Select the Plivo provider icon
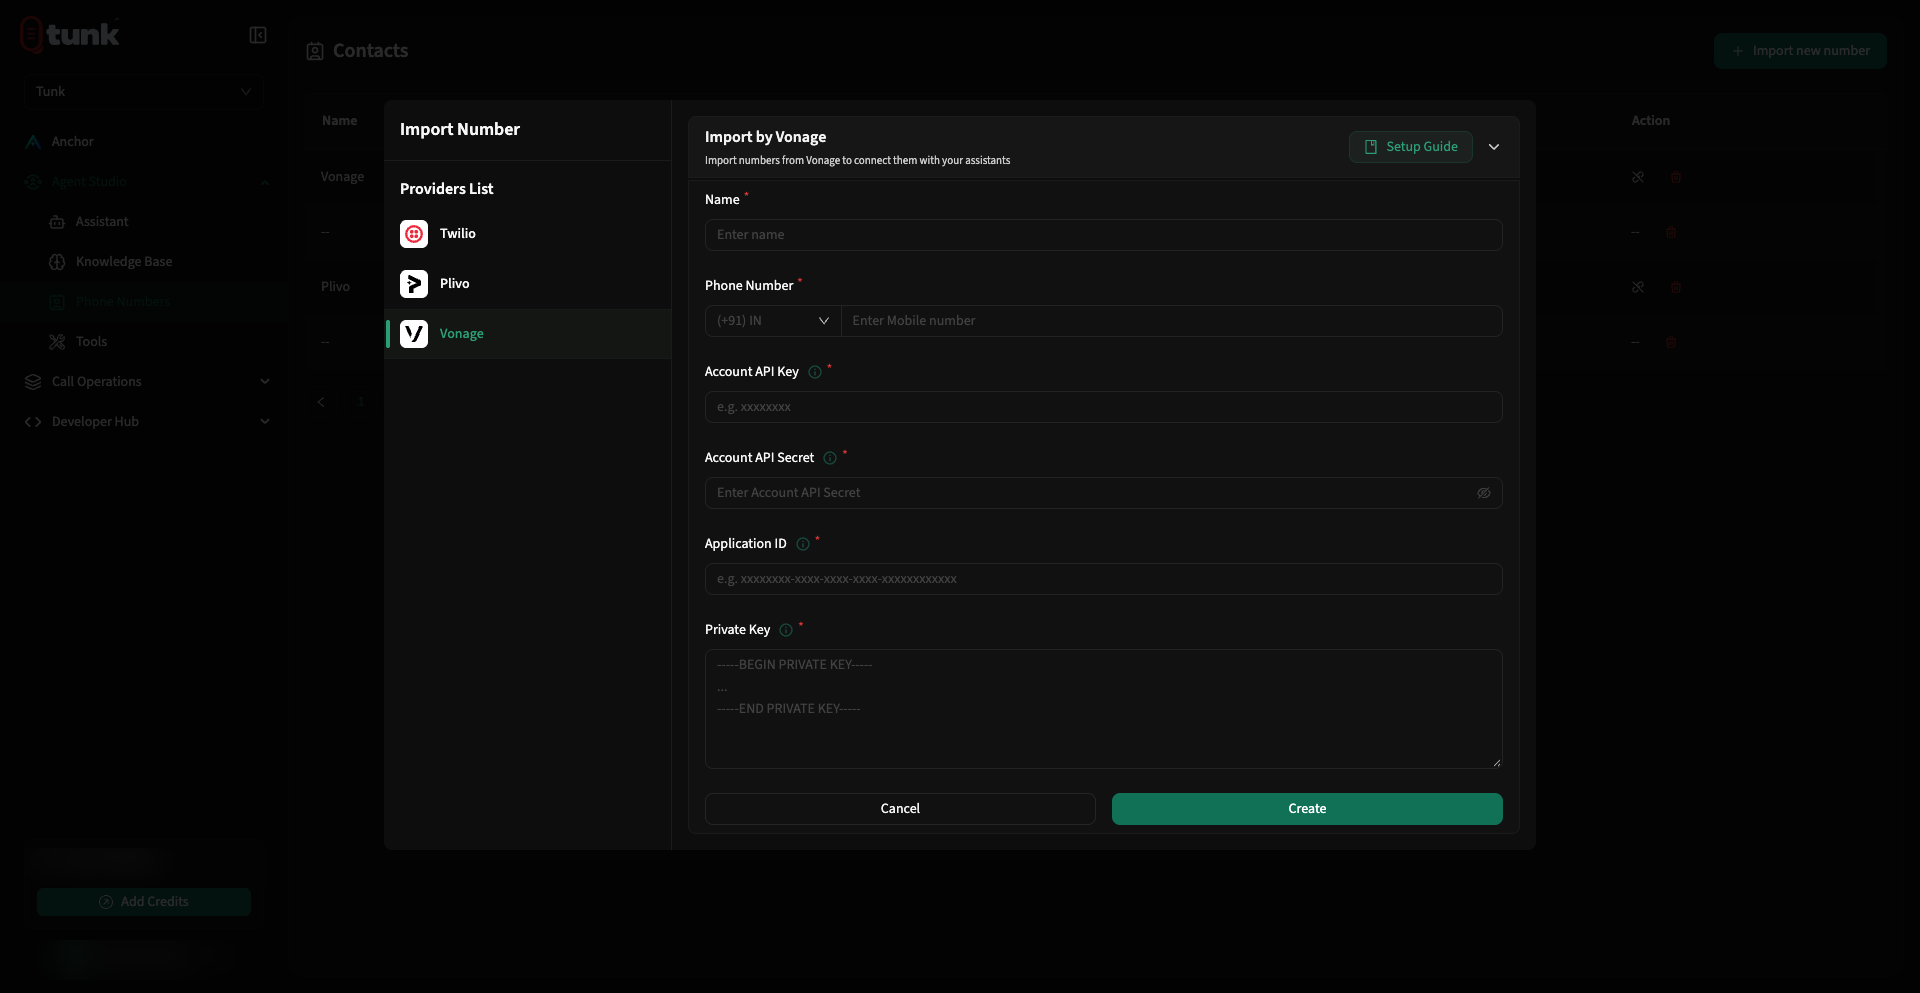The width and height of the screenshot is (1920, 993). pos(414,284)
